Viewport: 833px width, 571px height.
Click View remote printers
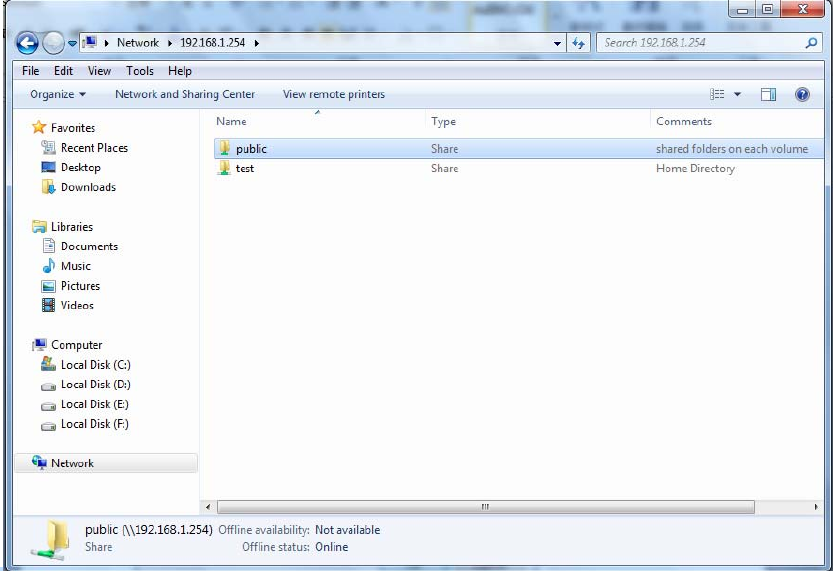tap(334, 94)
